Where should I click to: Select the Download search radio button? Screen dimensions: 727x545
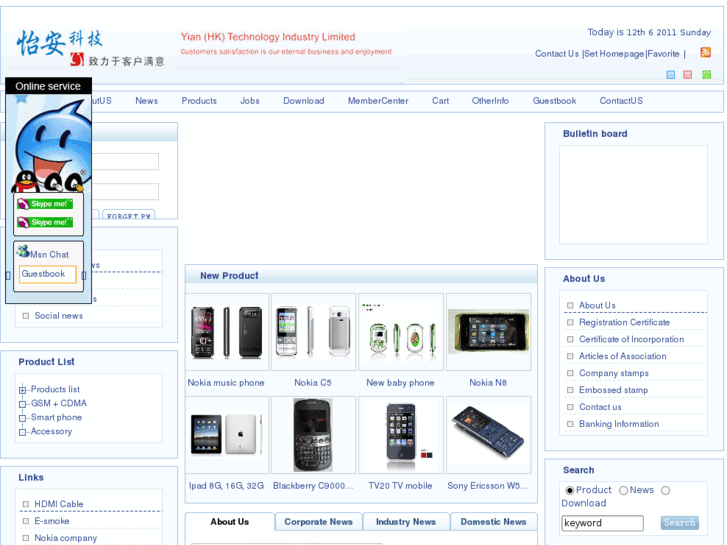click(665, 490)
